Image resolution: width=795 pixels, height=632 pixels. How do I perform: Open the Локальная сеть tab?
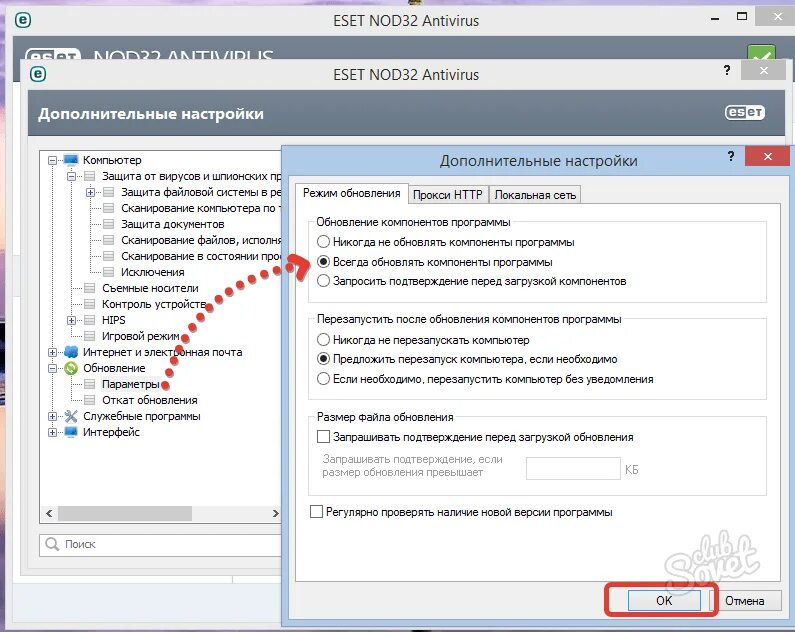pos(535,195)
